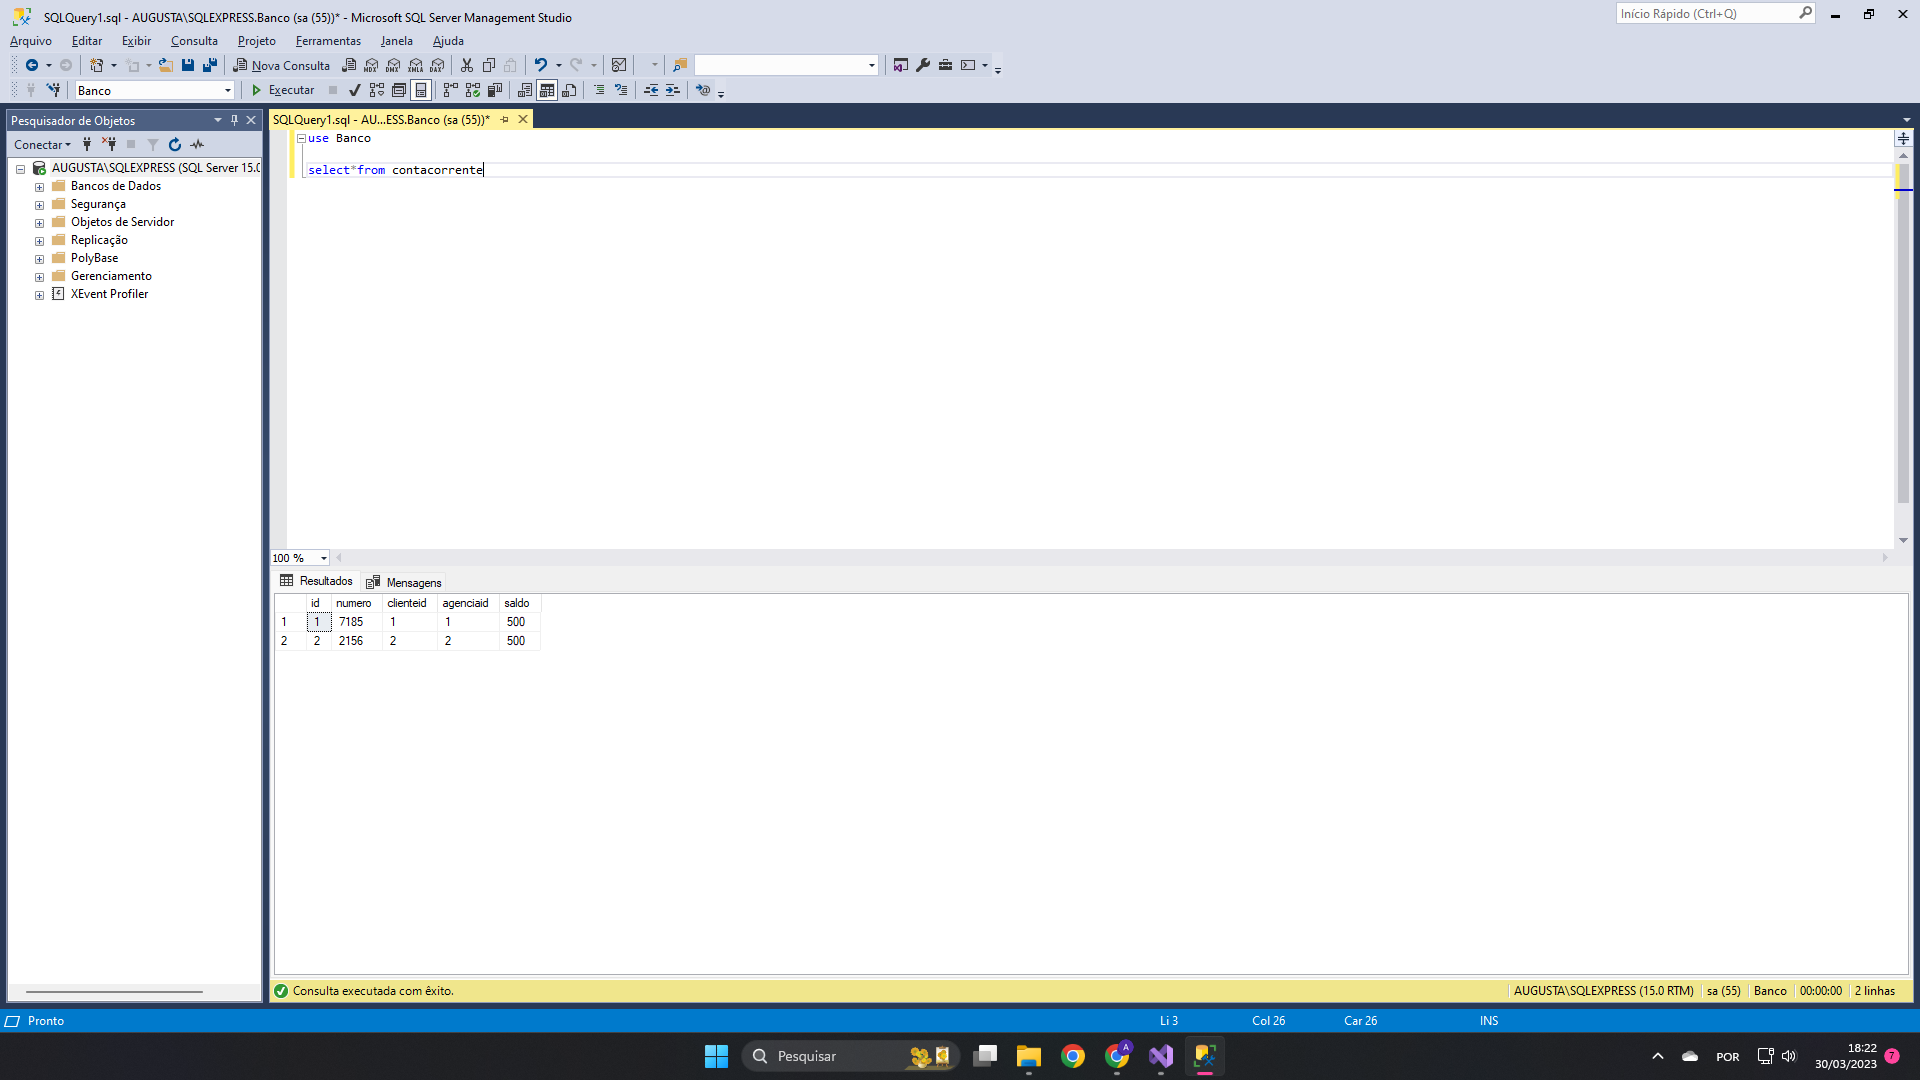The image size is (1920, 1080).
Task: Open Activity Monitor from Object Explorer toolbar
Action: tap(197, 145)
